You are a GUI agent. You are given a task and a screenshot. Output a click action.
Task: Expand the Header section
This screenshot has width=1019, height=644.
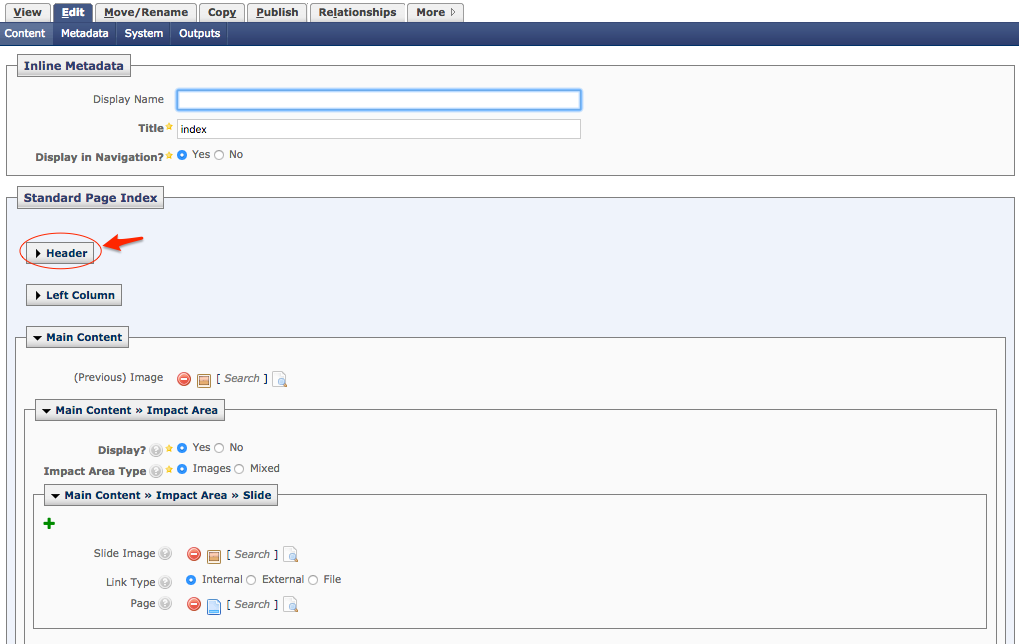(59, 252)
